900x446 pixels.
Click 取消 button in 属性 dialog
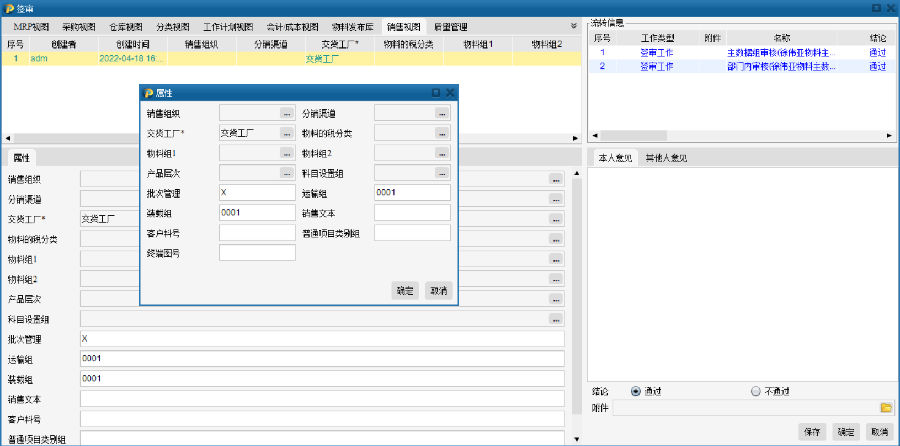tap(438, 290)
